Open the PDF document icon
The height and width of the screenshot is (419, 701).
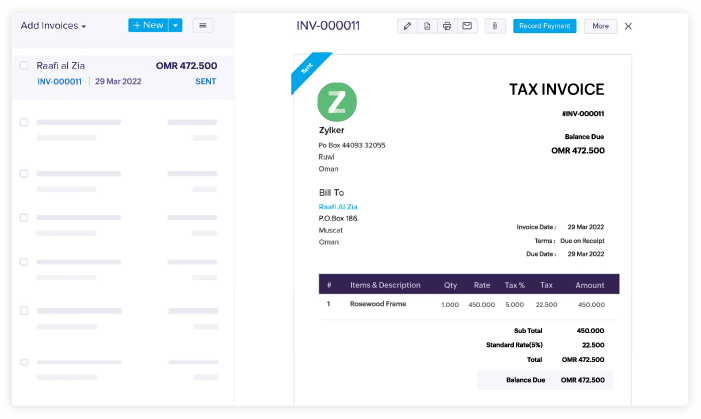click(427, 26)
